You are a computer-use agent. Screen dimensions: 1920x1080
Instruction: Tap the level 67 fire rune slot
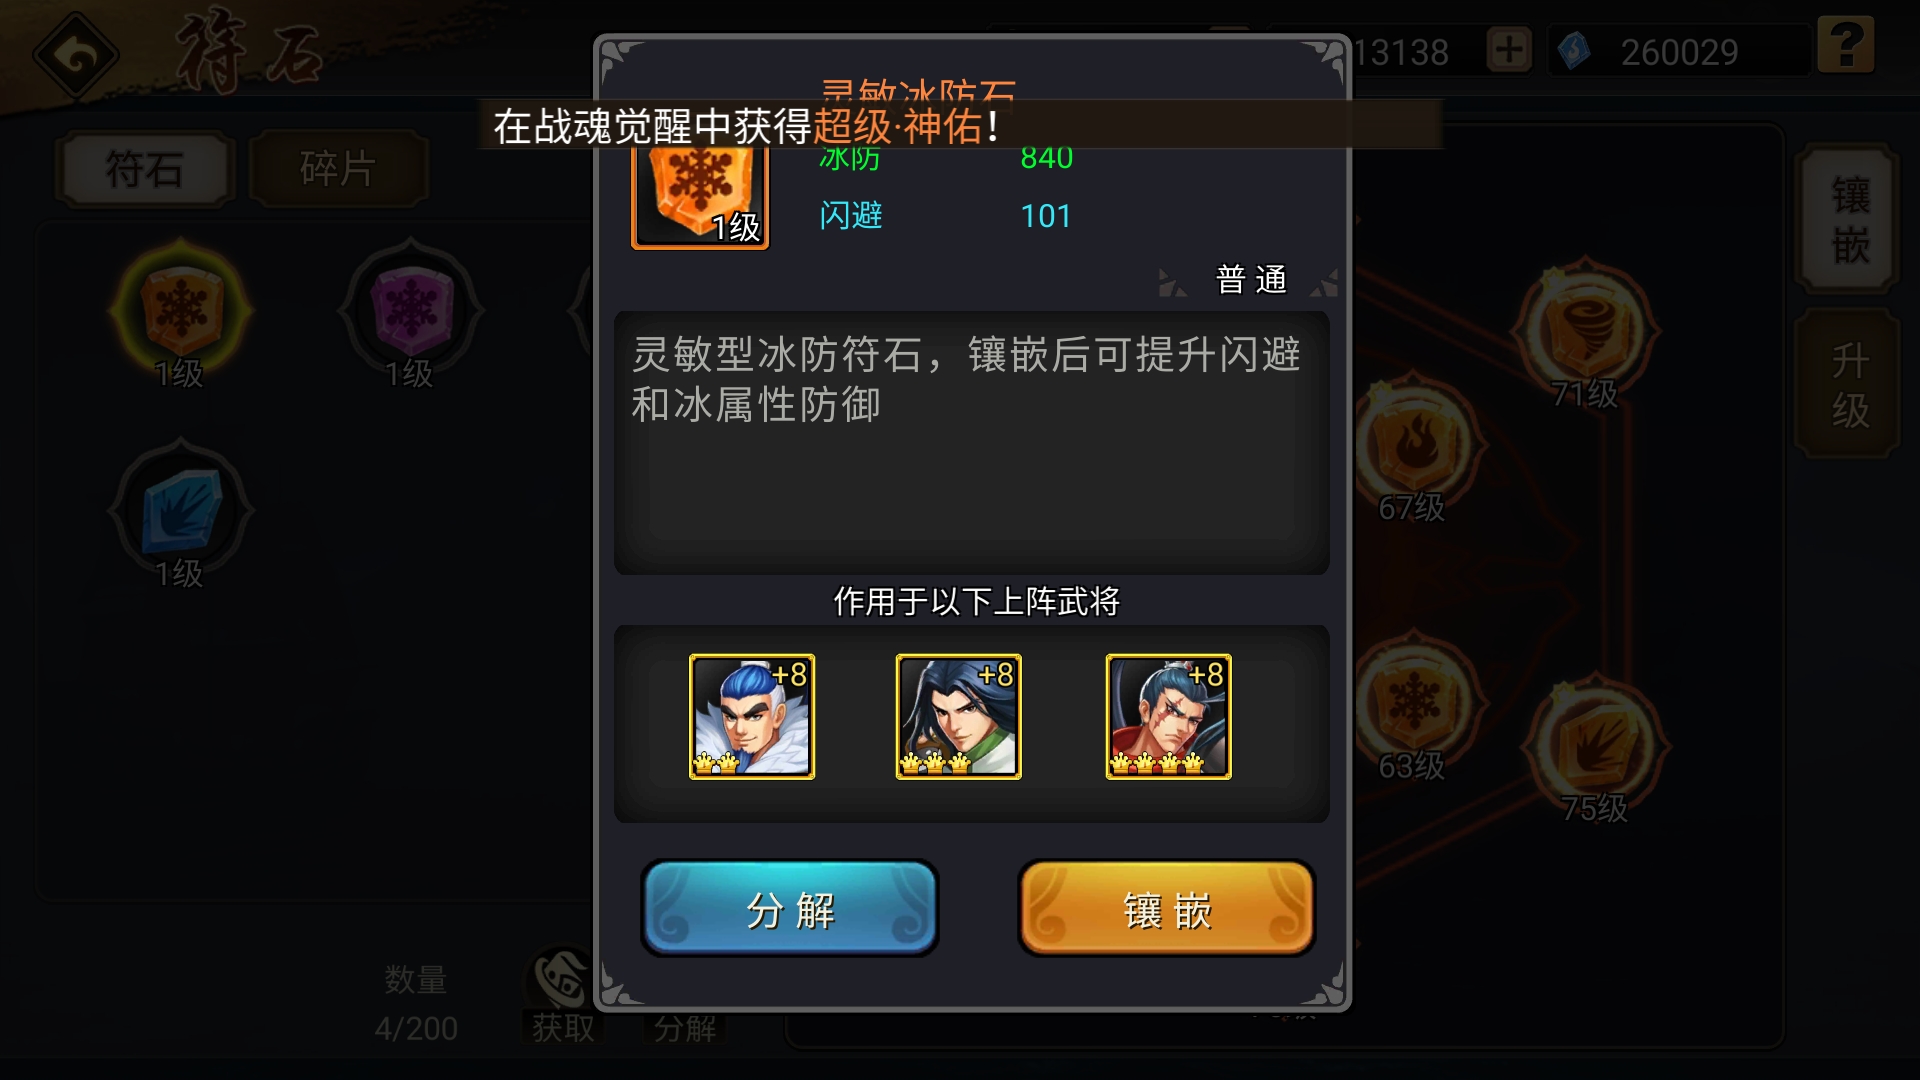click(1412, 445)
